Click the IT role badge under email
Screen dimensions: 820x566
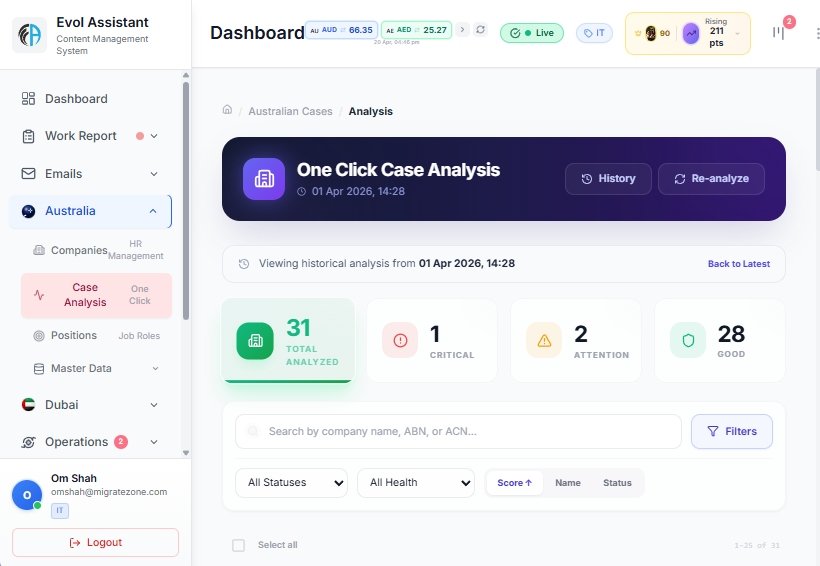[60, 511]
